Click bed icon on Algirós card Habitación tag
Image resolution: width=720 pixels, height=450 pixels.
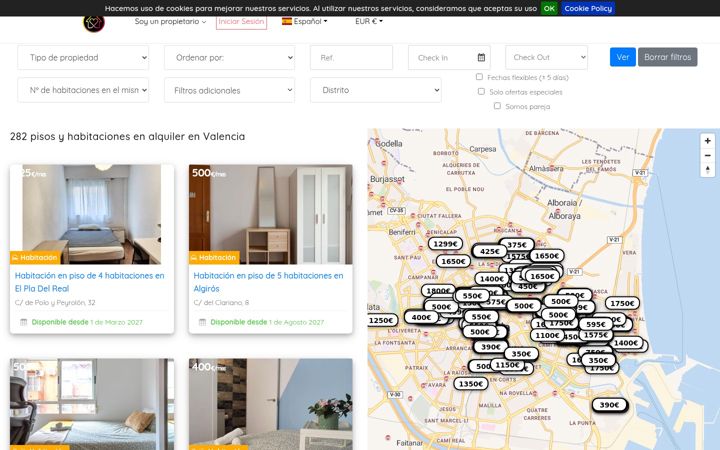[194, 258]
